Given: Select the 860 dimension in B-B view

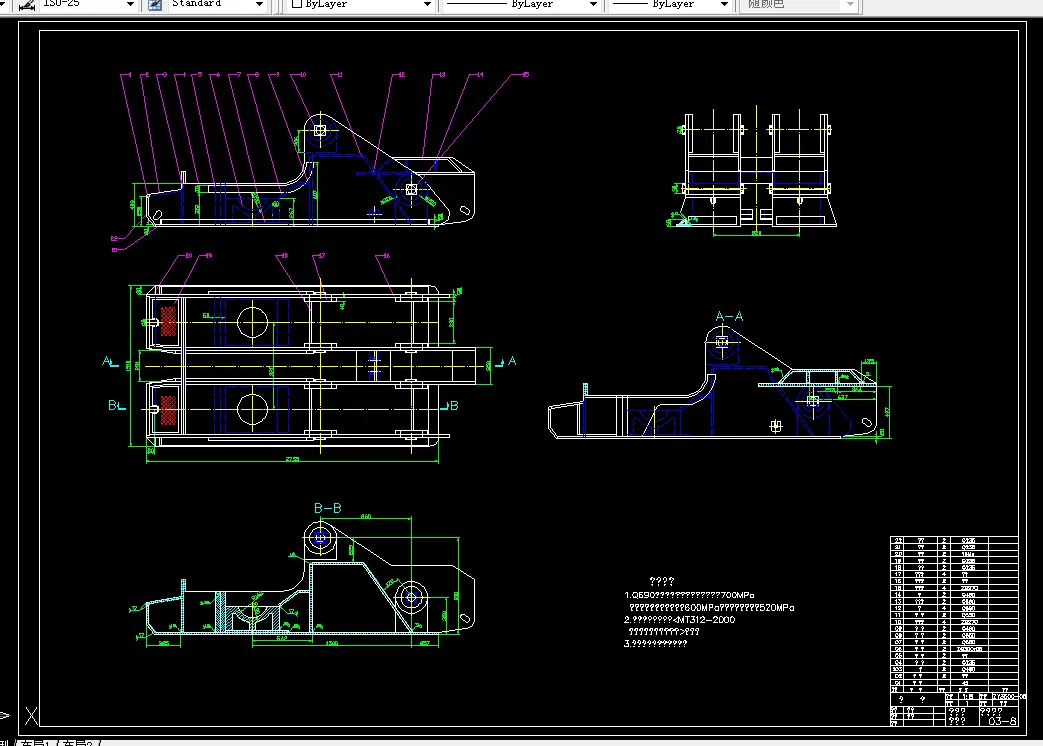Looking at the screenshot, I should tap(366, 516).
